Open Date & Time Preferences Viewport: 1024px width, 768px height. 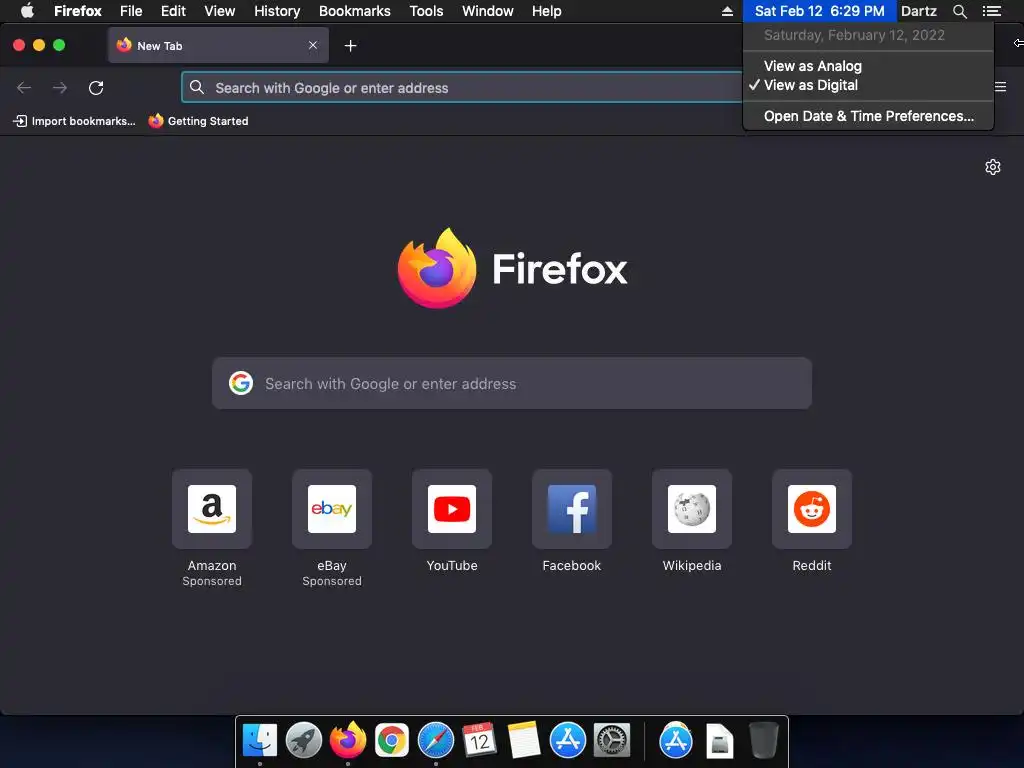[x=869, y=116]
